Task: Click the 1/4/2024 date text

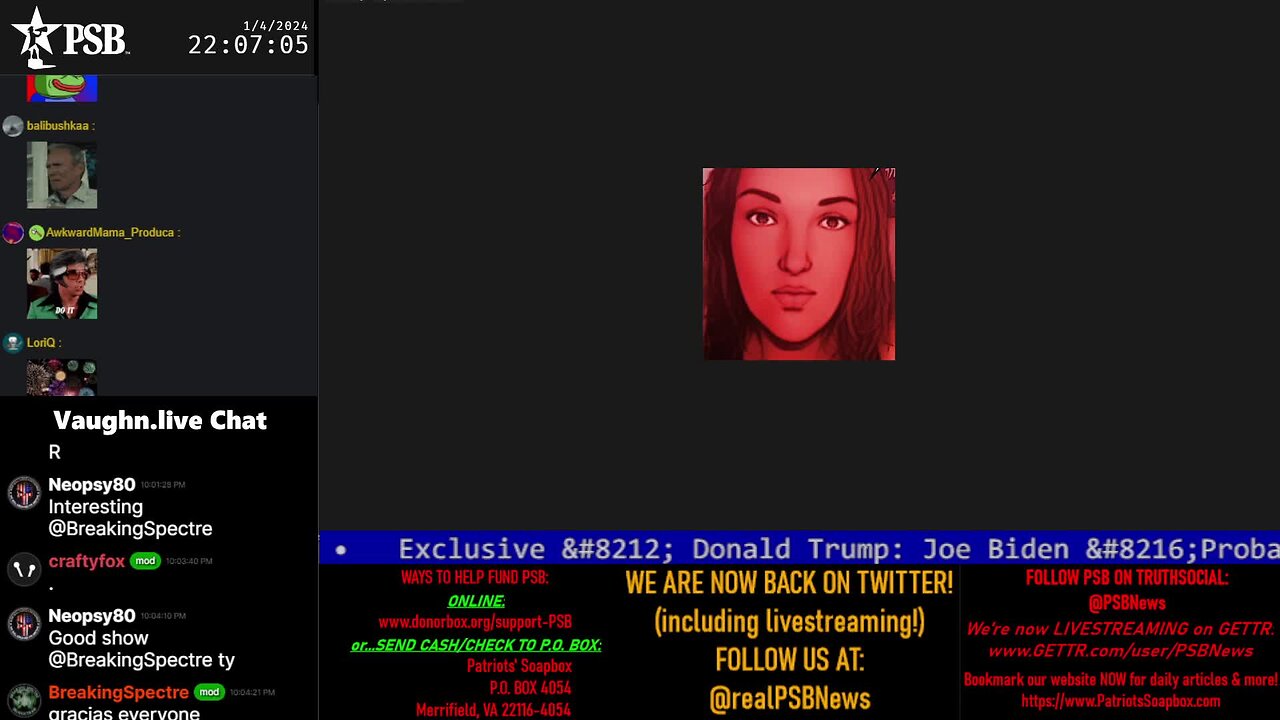Action: pyautogui.click(x=276, y=25)
